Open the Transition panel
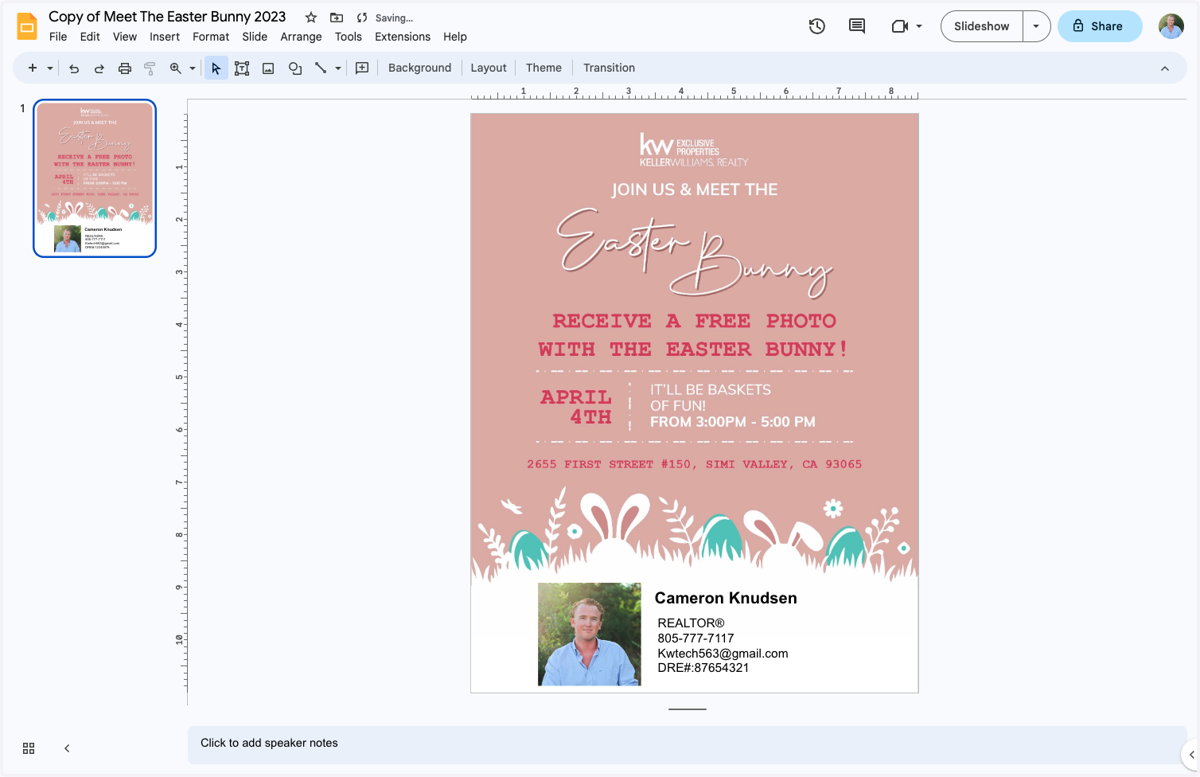This screenshot has width=1200, height=777. (609, 68)
